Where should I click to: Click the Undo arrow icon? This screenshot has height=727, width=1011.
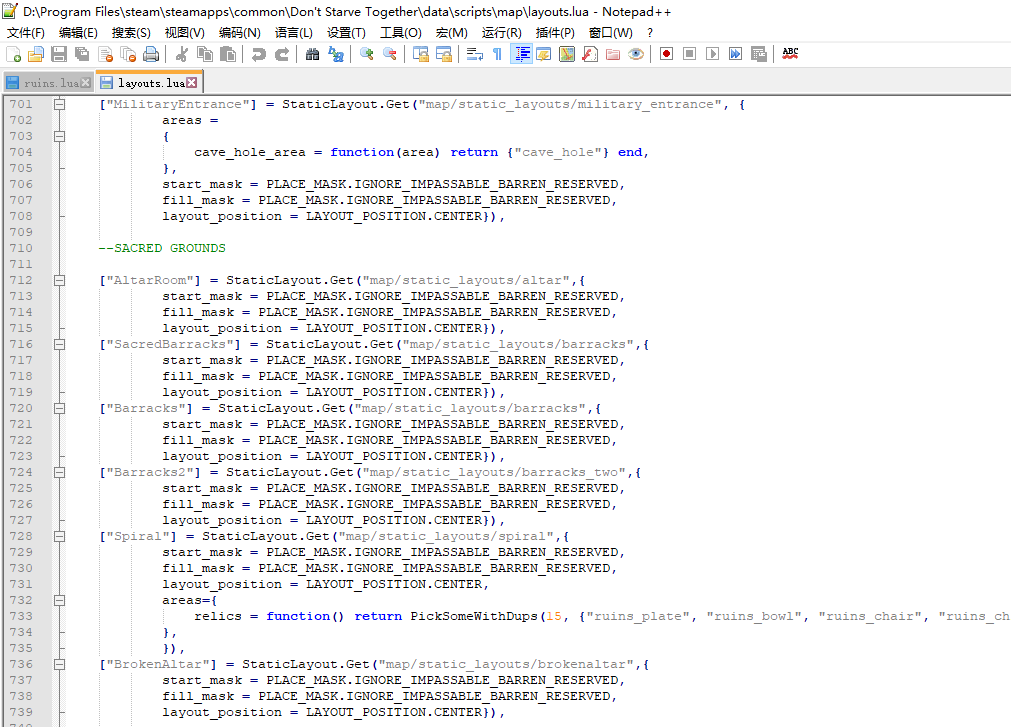[x=259, y=54]
